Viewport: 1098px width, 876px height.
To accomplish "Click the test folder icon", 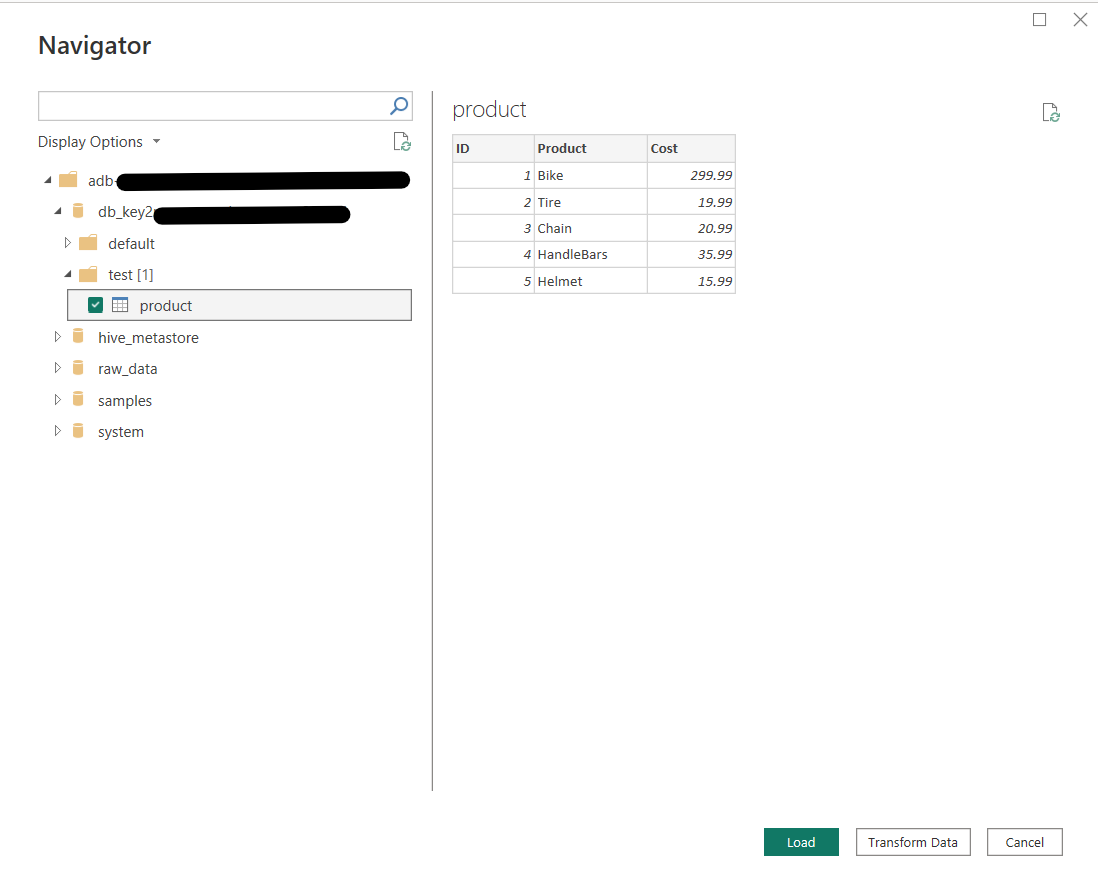I will click(x=88, y=274).
